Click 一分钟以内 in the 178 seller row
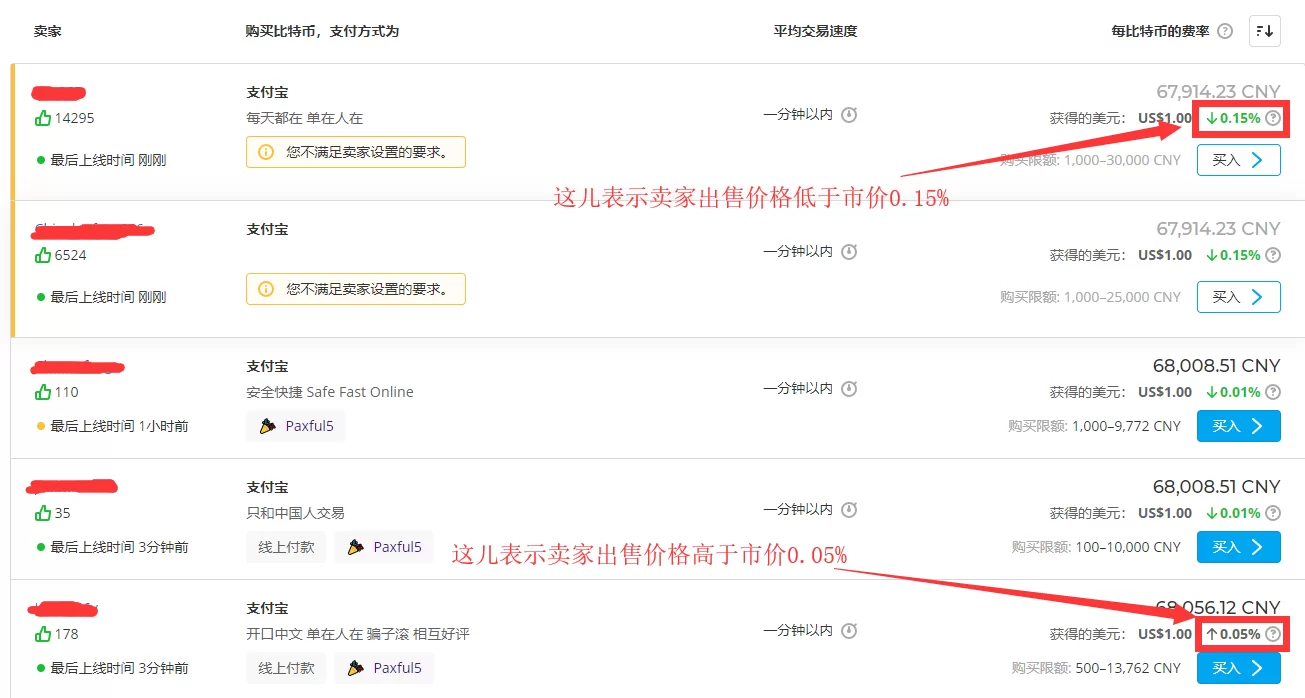The height and width of the screenshot is (698, 1305). point(798,631)
